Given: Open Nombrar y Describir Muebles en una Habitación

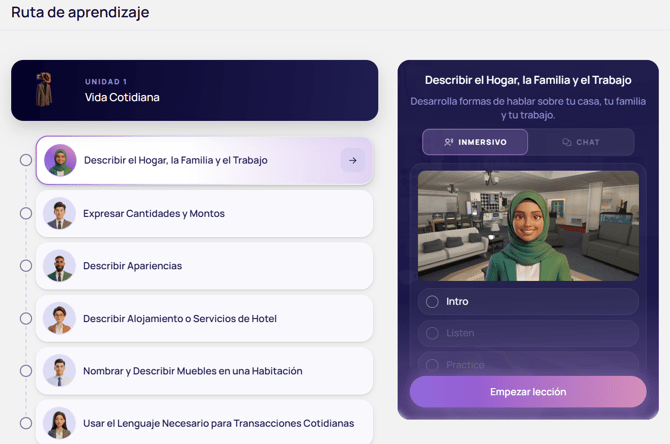Looking at the screenshot, I should point(204,371).
